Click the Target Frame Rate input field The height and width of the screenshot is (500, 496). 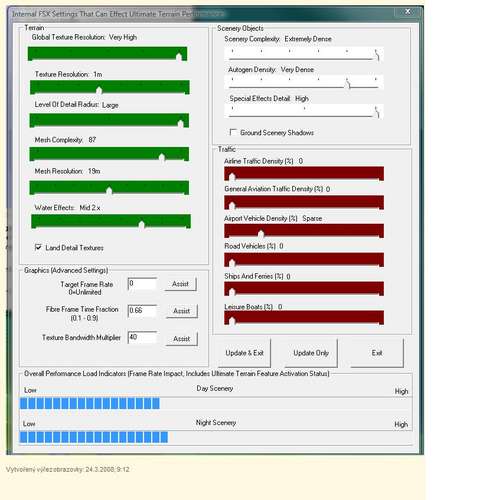tap(142, 284)
